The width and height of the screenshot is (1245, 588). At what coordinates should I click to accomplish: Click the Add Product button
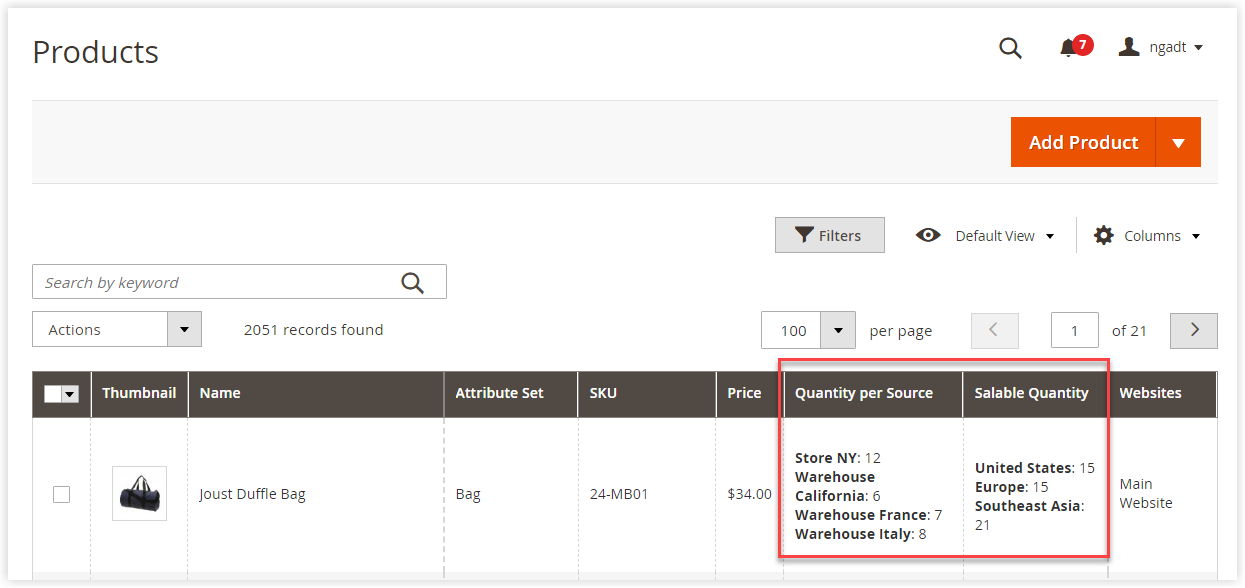[1083, 142]
